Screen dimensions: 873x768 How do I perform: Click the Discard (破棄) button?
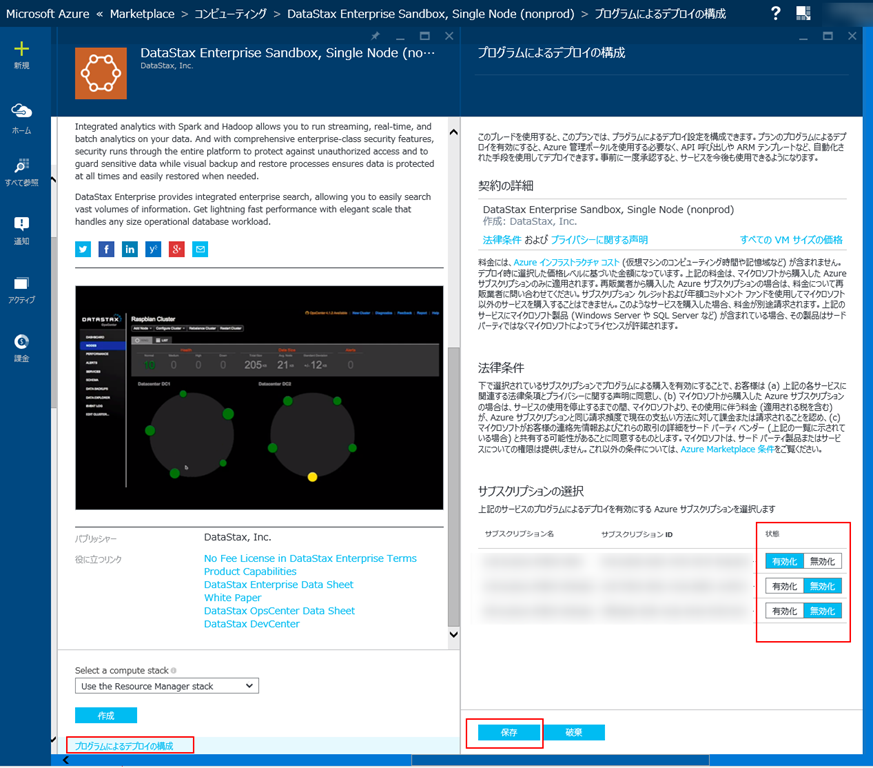pos(574,732)
